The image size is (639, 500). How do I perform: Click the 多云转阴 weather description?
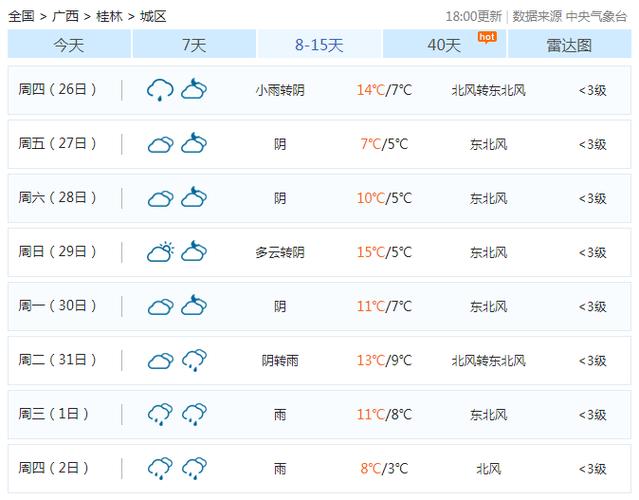click(280, 252)
